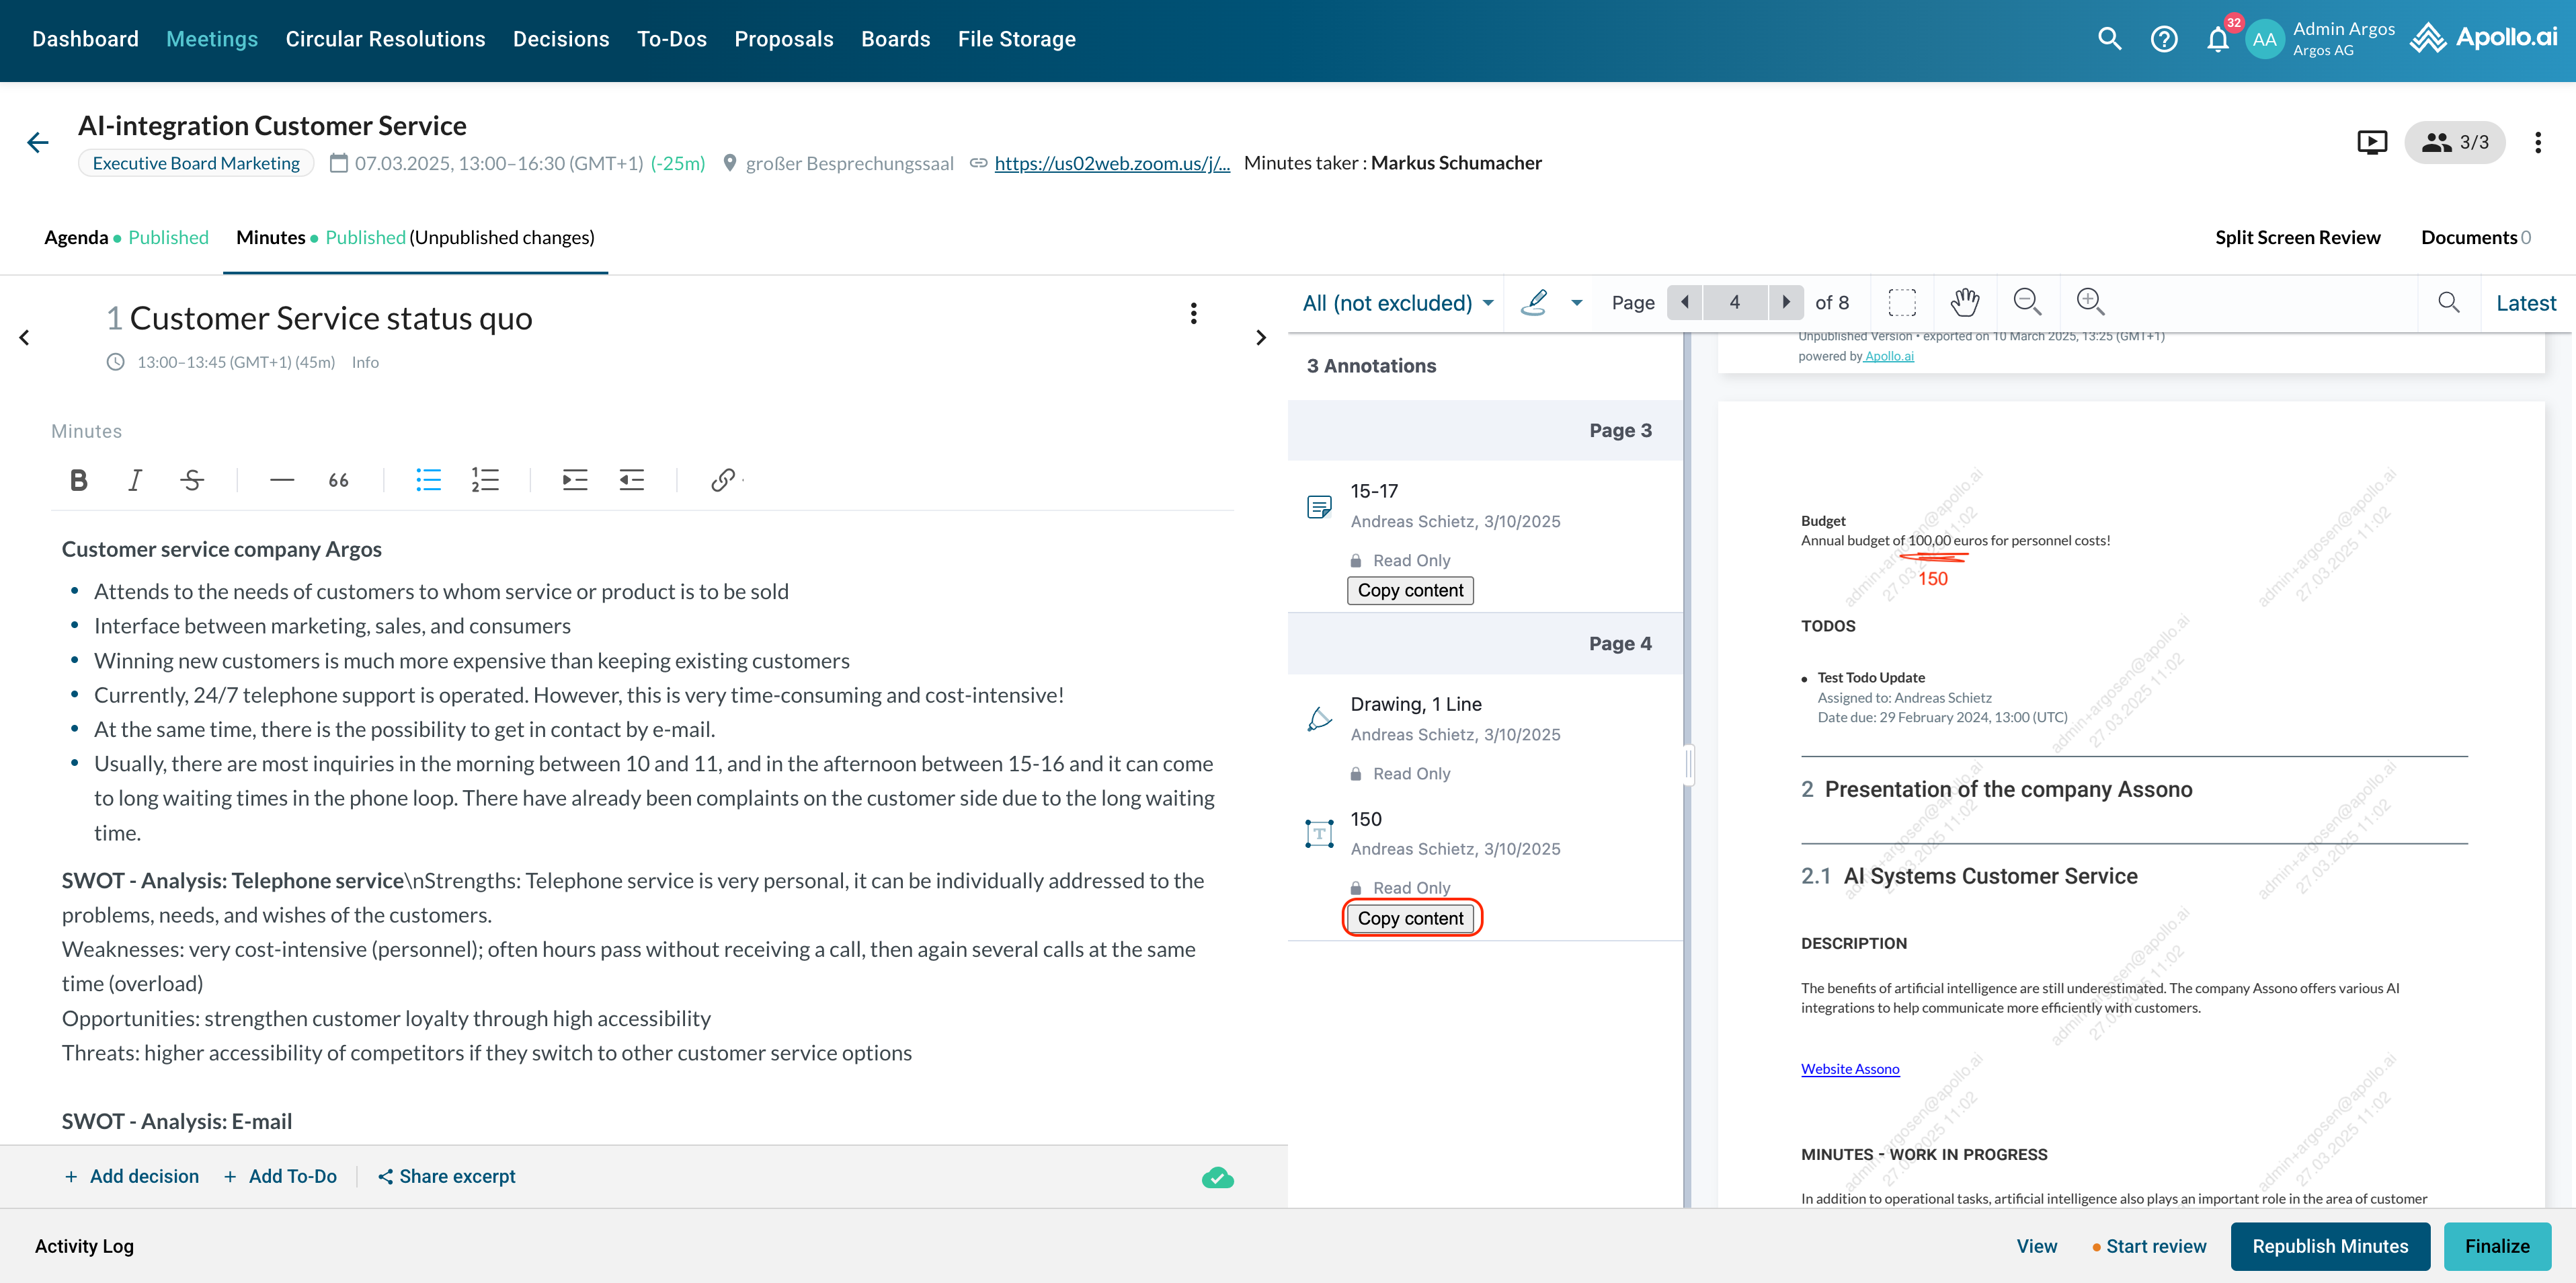This screenshot has height=1283, width=2576.
Task: Toggle the numbered list formatting
Action: pos(485,480)
